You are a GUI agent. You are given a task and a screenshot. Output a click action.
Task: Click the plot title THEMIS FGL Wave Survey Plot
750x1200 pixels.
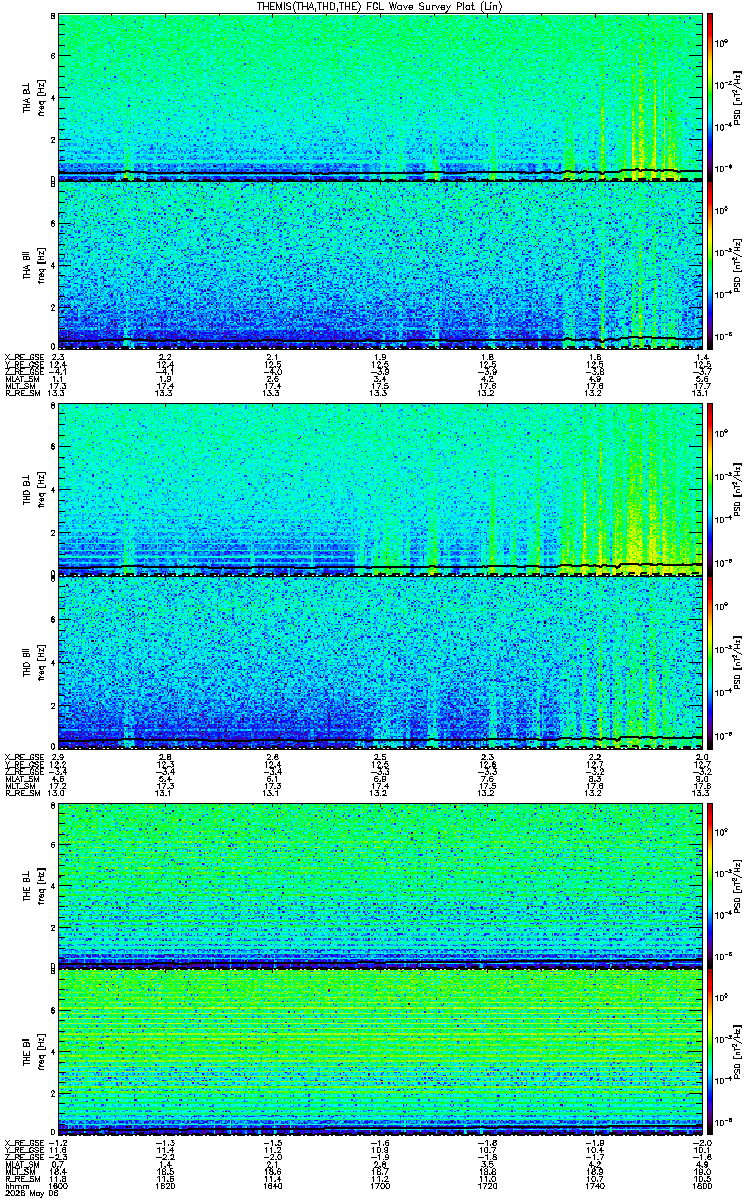click(x=379, y=6)
